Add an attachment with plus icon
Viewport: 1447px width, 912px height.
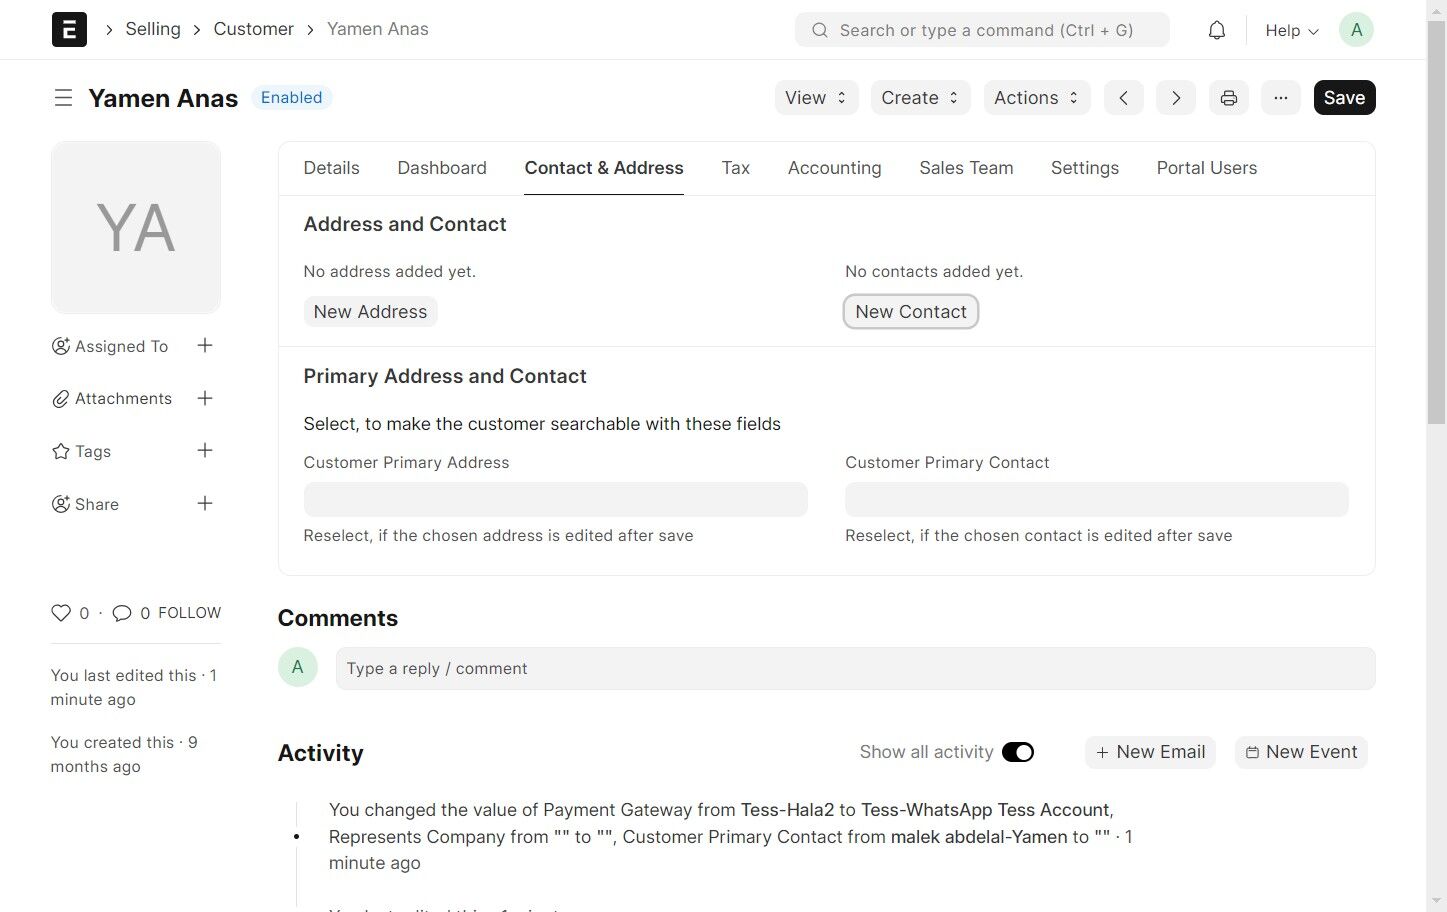point(205,398)
